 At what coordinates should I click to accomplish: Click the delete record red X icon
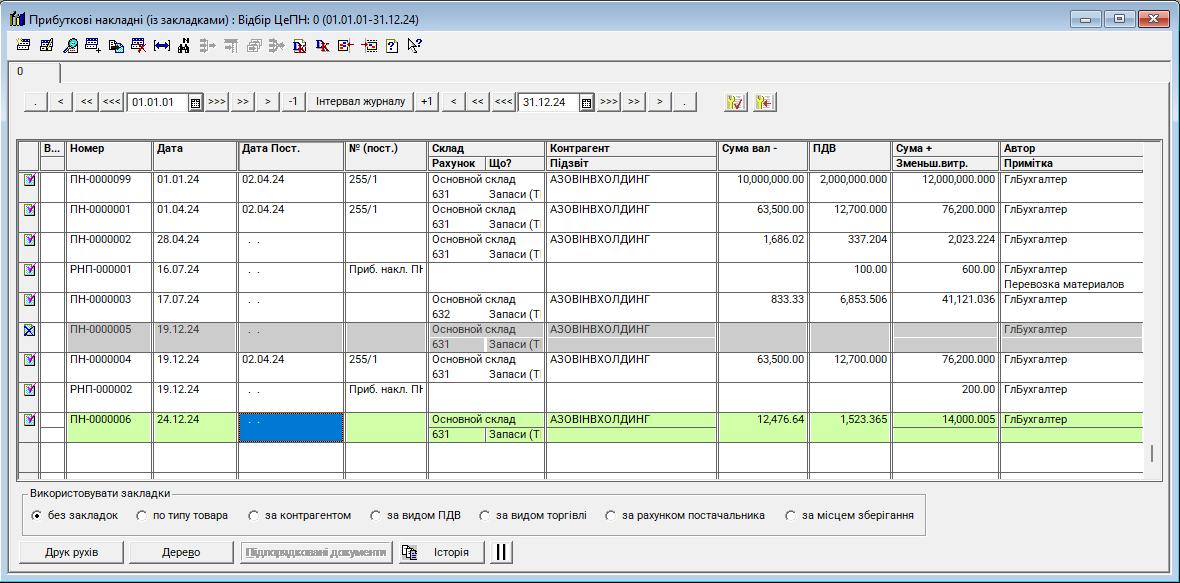coord(139,45)
